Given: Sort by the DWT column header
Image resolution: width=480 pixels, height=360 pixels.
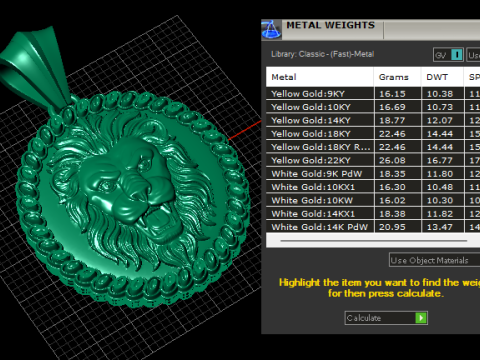Looking at the screenshot, I should point(442,77).
